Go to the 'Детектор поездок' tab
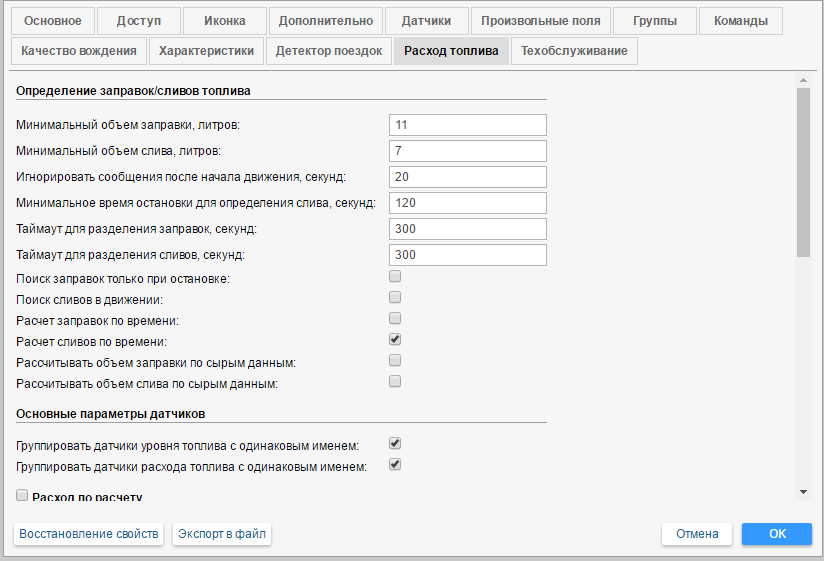This screenshot has width=824, height=561. point(328,51)
